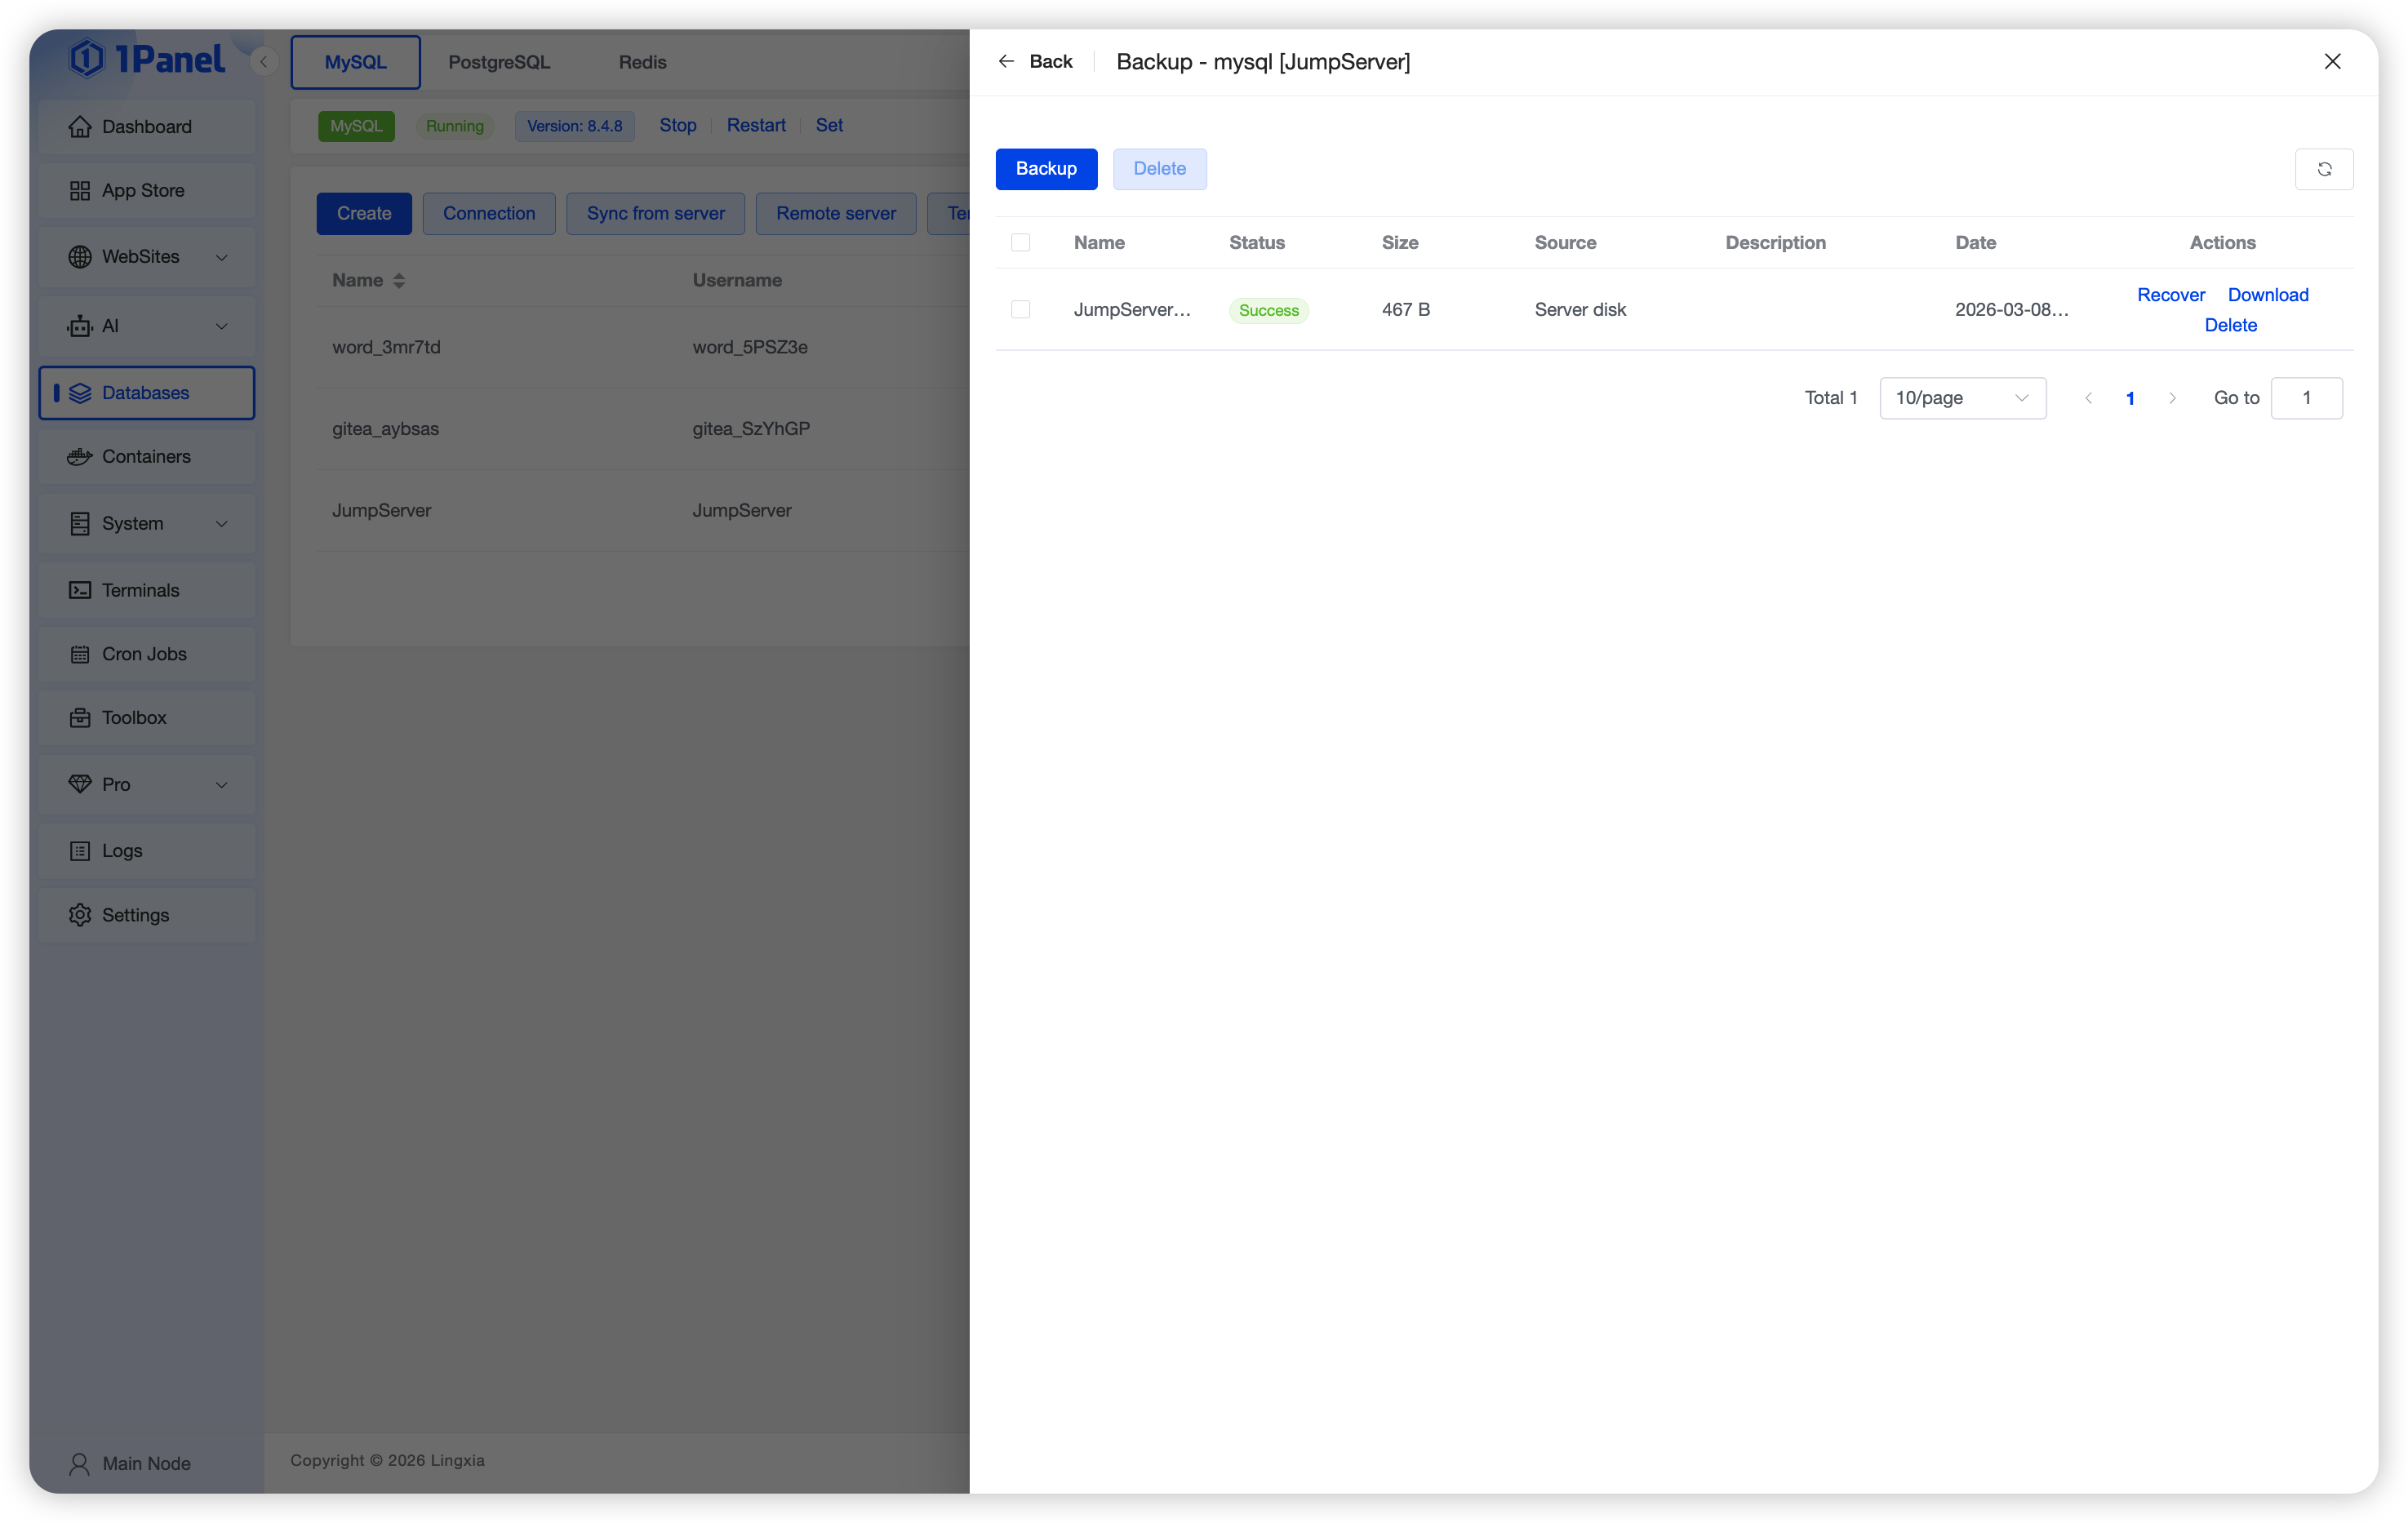The width and height of the screenshot is (2408, 1523).
Task: Check the JumpServer backup row checkbox
Action: point(1020,310)
